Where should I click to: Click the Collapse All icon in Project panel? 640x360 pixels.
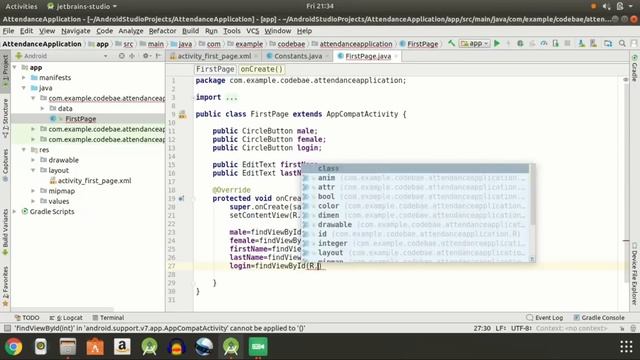coord(132,56)
